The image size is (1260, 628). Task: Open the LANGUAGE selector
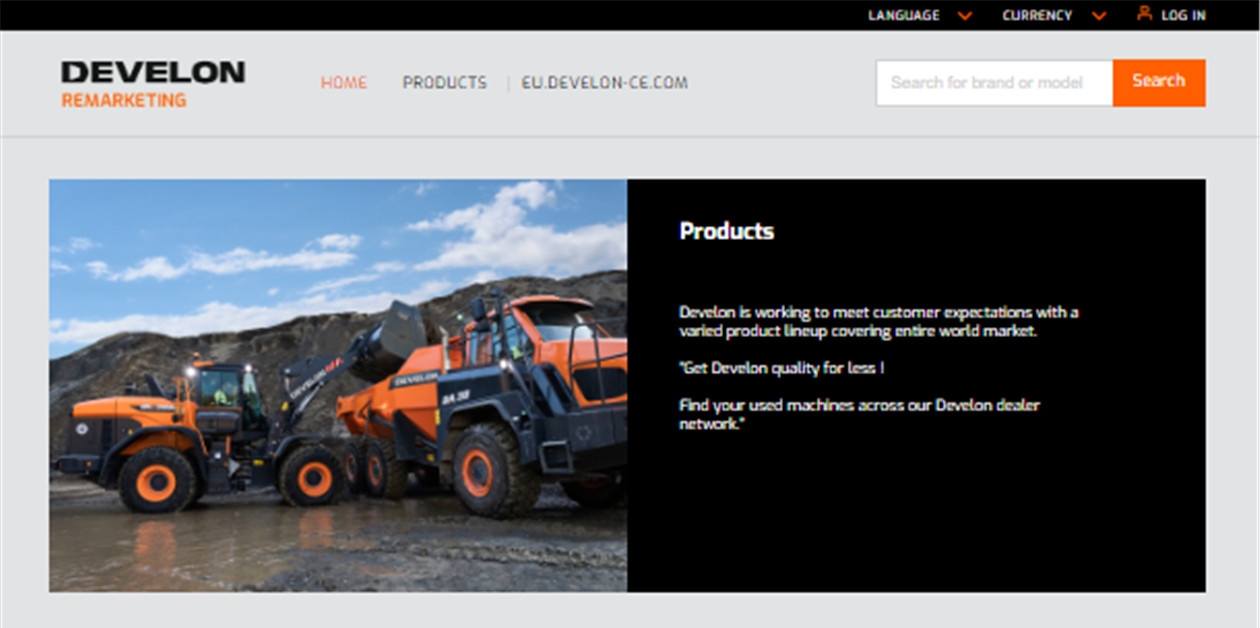919,15
